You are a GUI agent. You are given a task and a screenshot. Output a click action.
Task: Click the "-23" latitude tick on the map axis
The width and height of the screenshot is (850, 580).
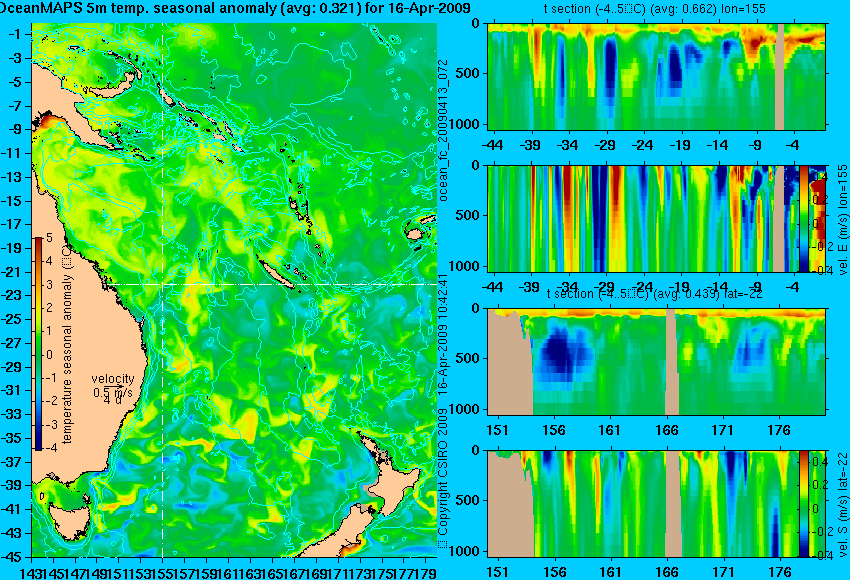(x=11, y=295)
